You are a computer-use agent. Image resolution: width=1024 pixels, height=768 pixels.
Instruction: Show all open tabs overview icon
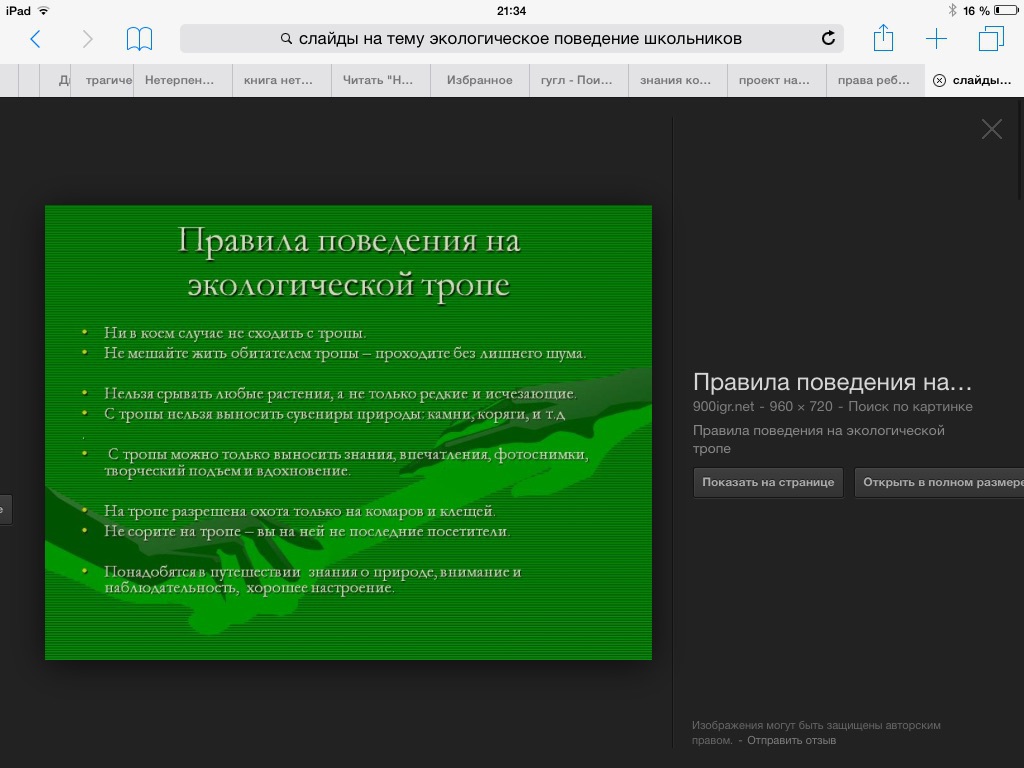pyautogui.click(x=991, y=39)
